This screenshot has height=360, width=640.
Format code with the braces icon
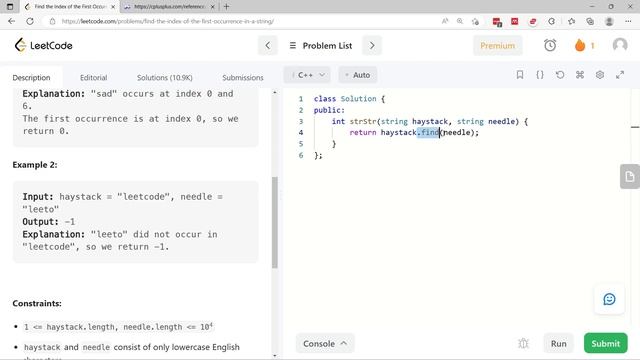click(x=540, y=75)
